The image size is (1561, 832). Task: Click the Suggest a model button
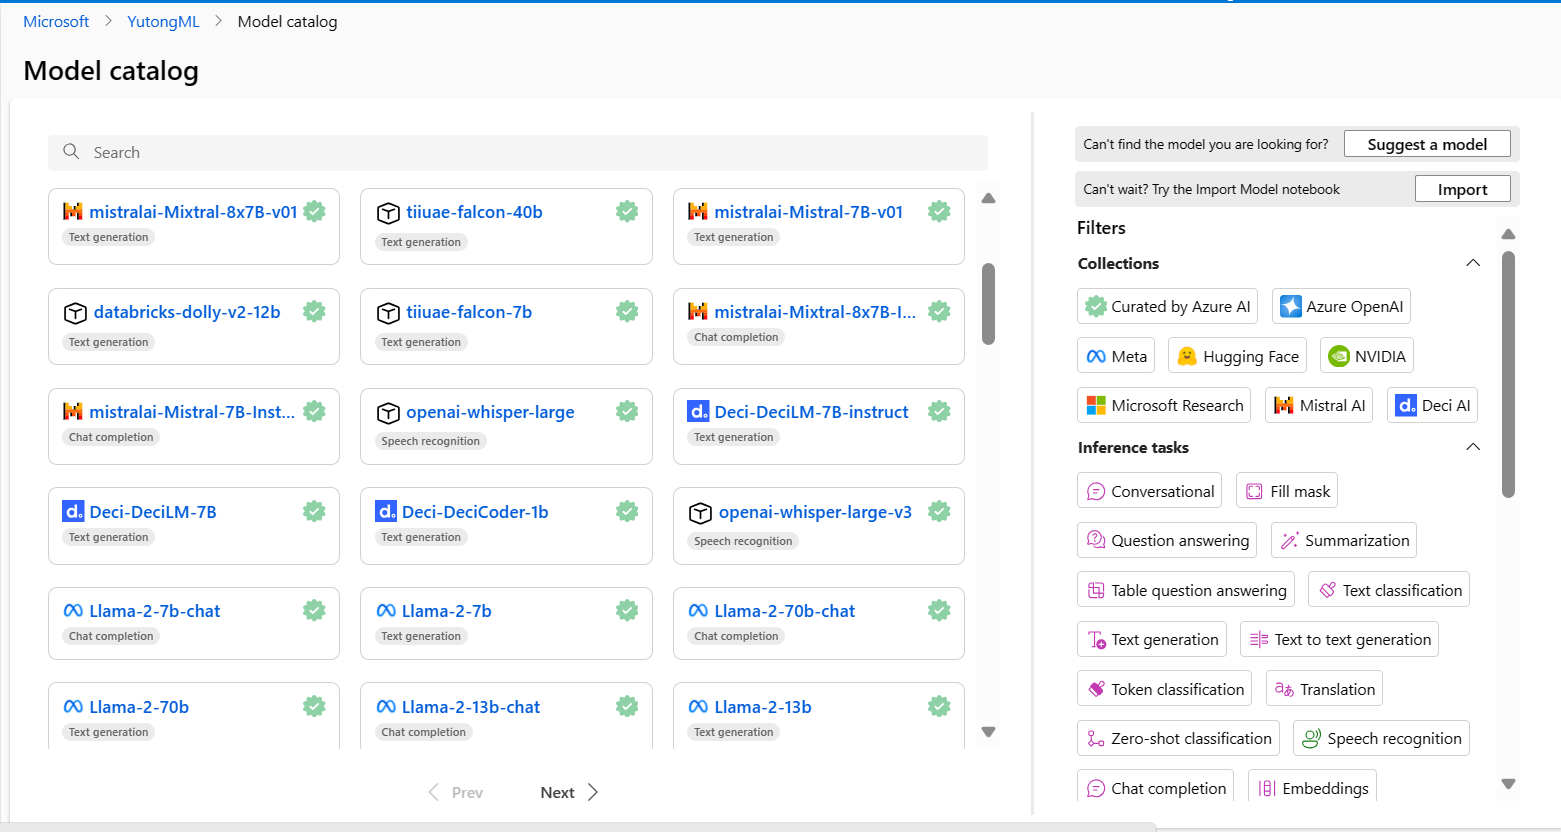coord(1427,144)
